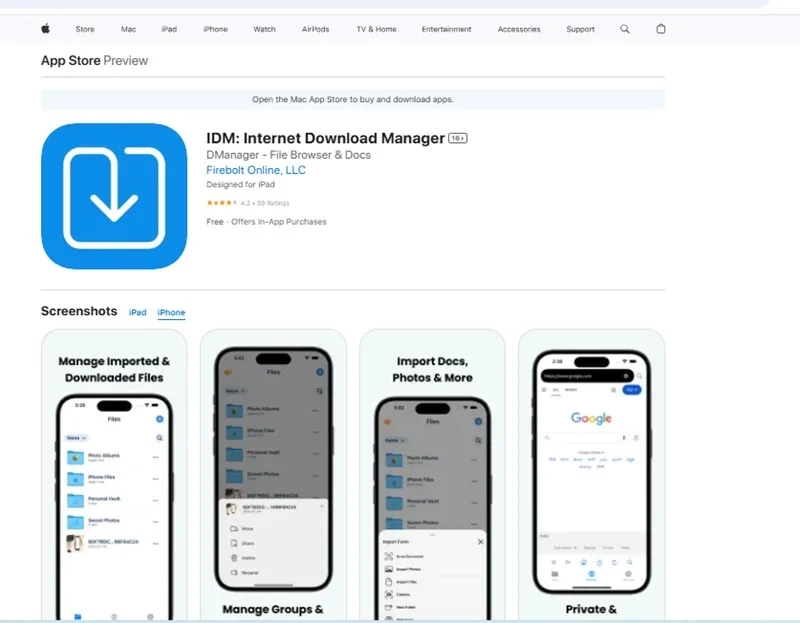
Task: Click the App Store heading link
Action: (x=70, y=60)
